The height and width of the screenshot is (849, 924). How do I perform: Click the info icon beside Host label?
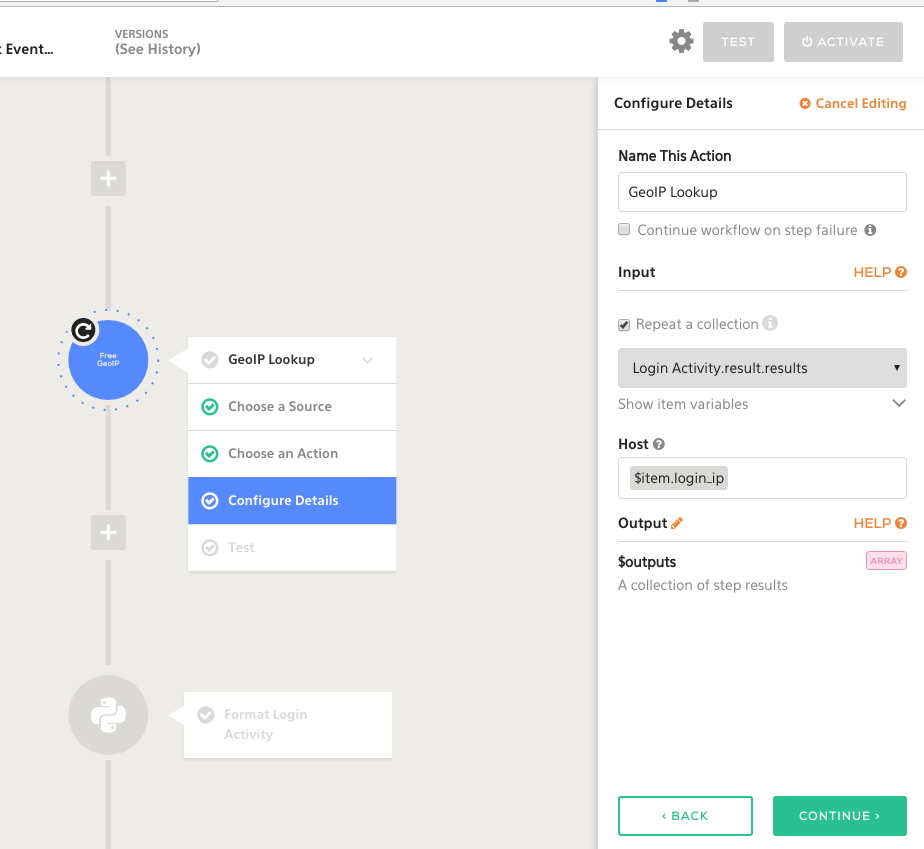pos(659,444)
